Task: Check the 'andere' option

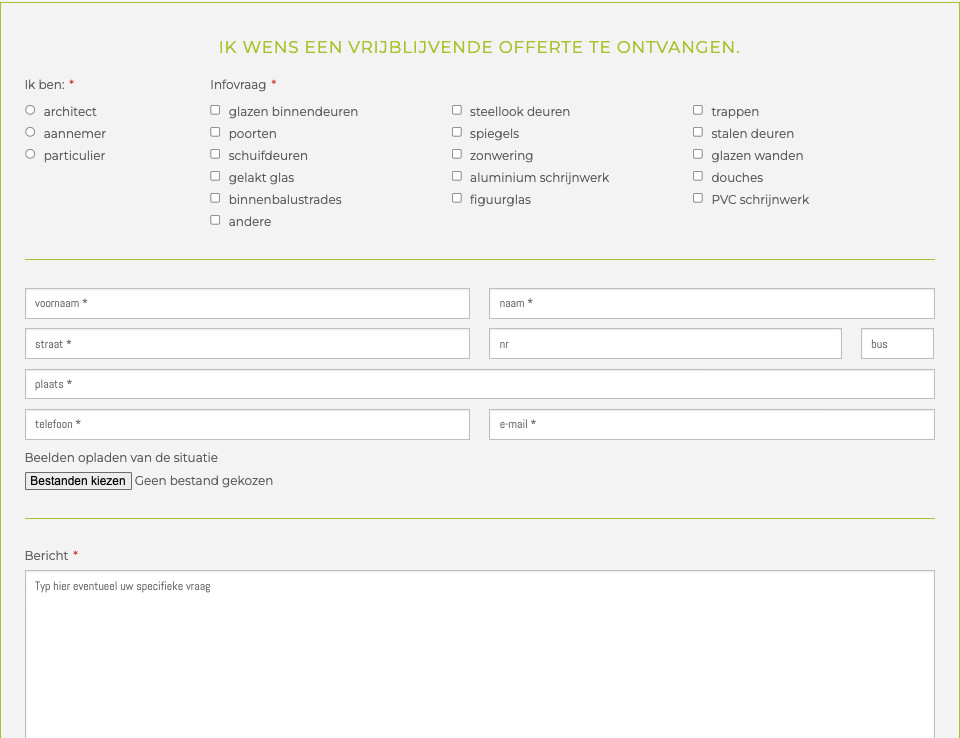Action: tap(215, 219)
